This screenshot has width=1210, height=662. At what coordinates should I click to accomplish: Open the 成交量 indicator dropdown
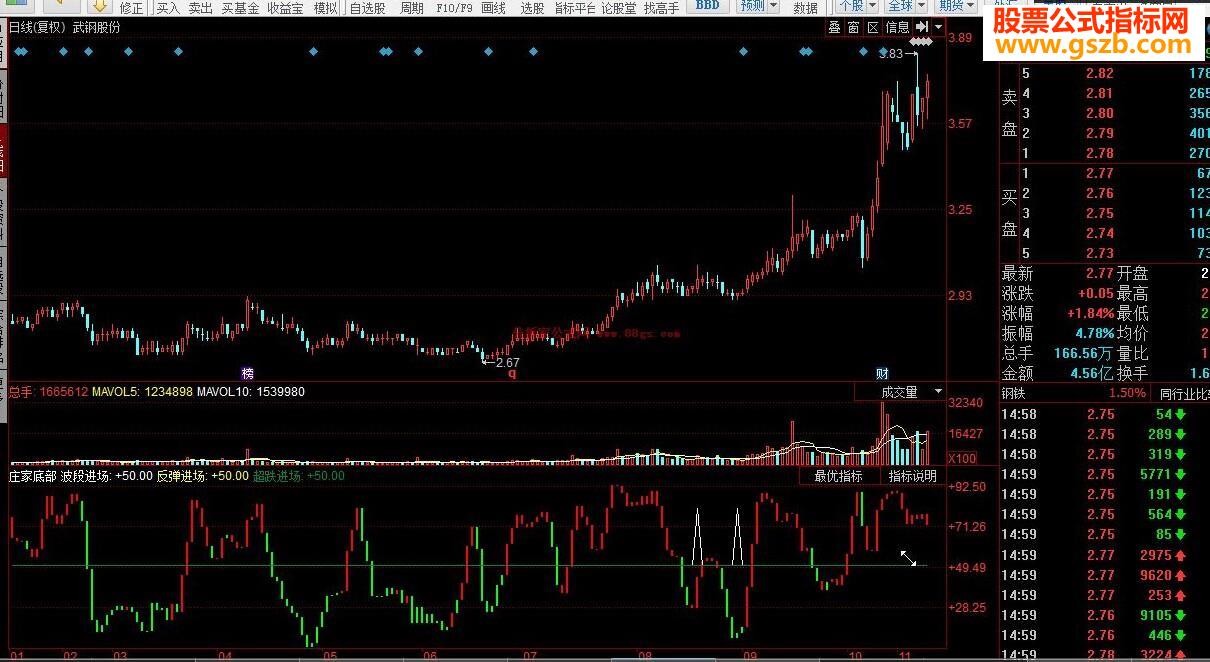(900, 392)
